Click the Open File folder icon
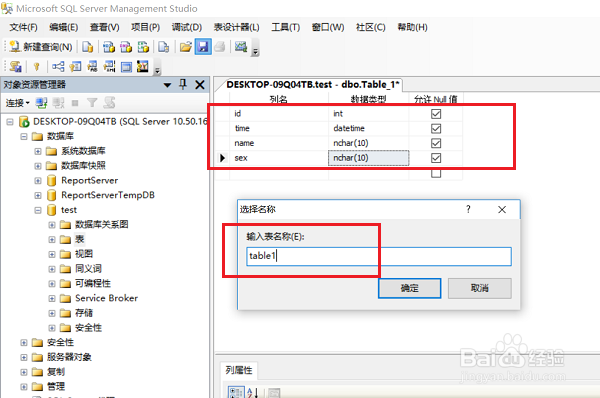Viewport: 600px width, 398px height. tap(186, 47)
